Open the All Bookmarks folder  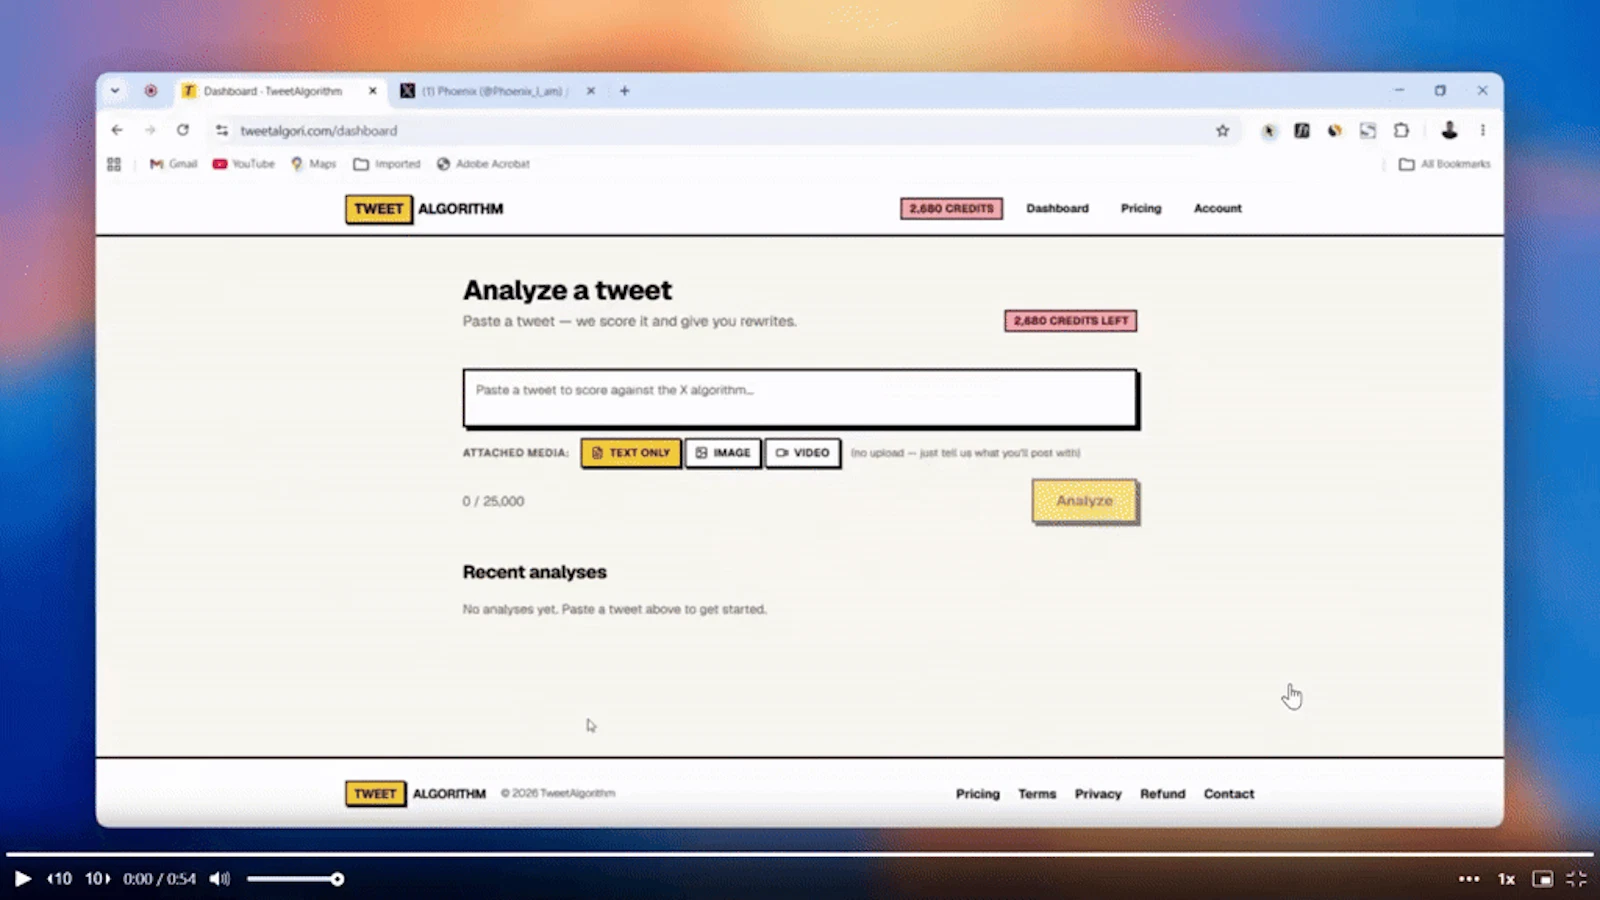click(x=1444, y=164)
